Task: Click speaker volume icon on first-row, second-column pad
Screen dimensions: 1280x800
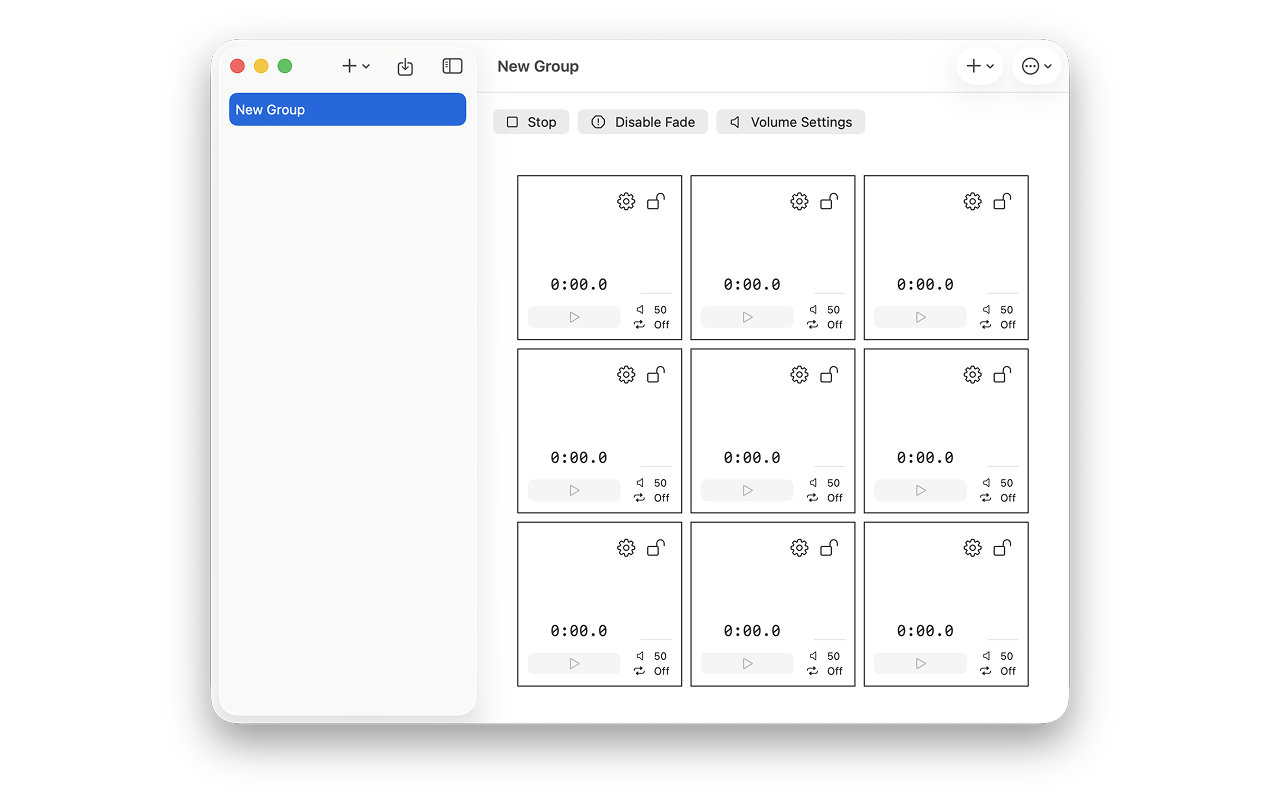Action: [x=813, y=310]
